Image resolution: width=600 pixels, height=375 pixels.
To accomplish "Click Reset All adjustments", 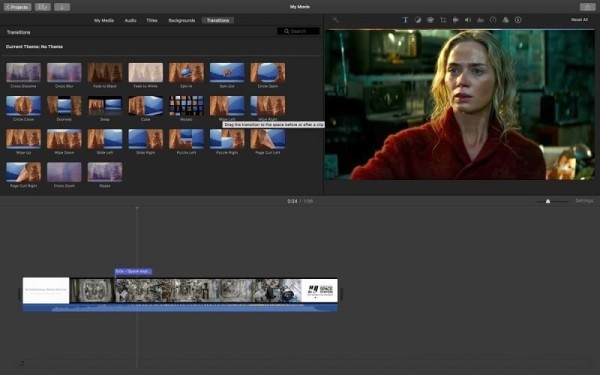I will 579,20.
